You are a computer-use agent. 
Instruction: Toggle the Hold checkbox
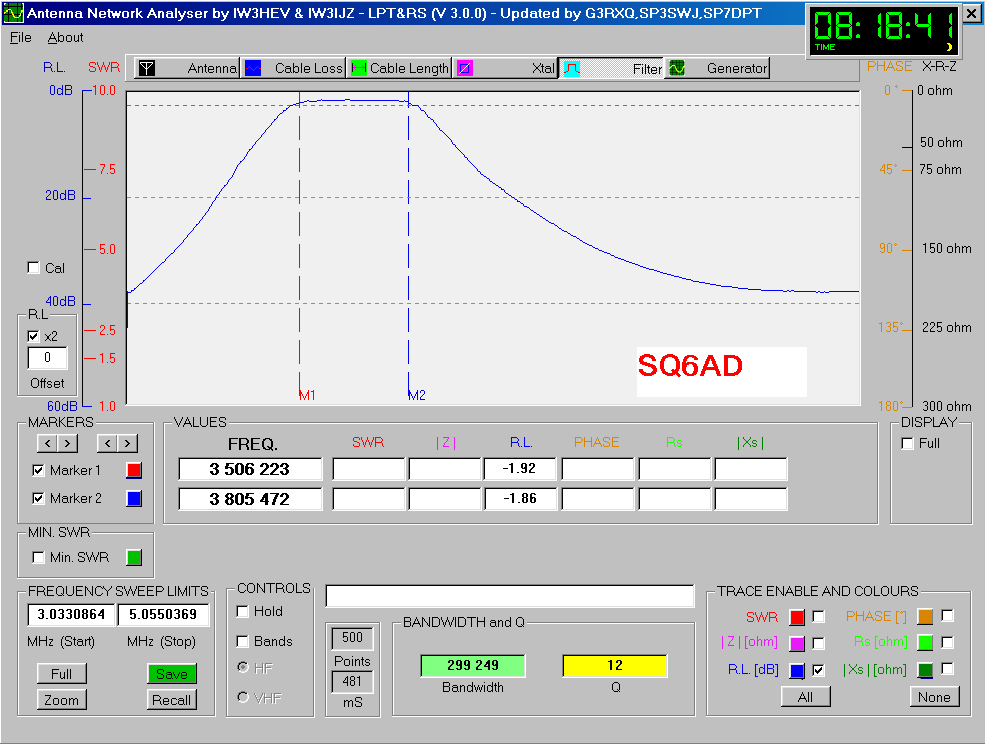click(x=243, y=611)
